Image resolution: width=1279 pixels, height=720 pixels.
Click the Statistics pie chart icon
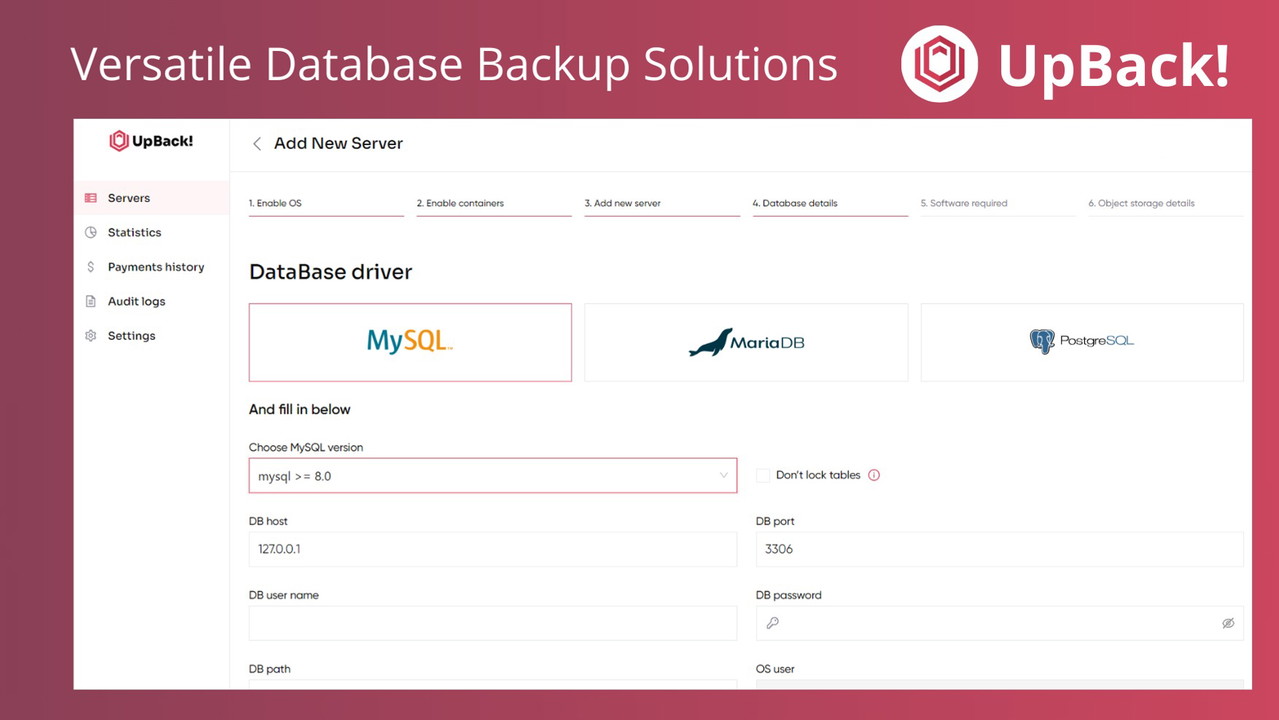click(x=91, y=232)
